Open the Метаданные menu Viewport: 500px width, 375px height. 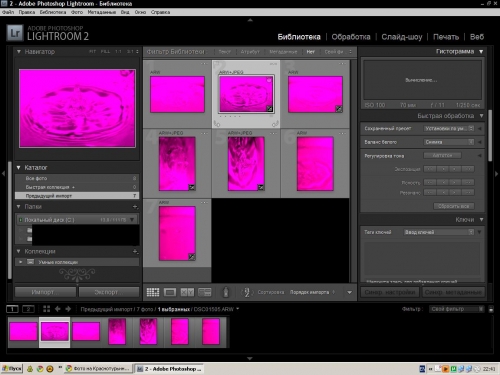(x=102, y=12)
